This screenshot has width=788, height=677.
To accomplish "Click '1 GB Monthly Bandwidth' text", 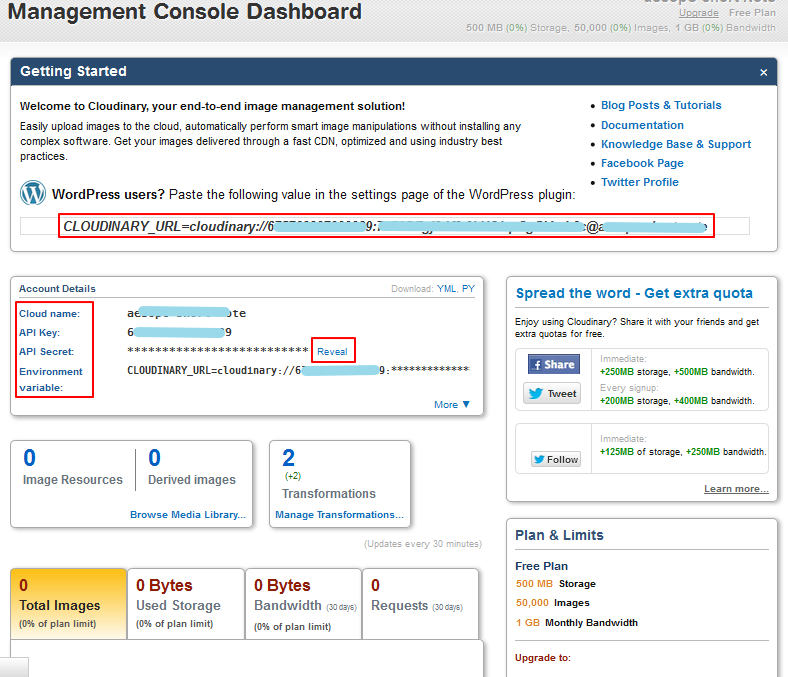I will (x=576, y=623).
